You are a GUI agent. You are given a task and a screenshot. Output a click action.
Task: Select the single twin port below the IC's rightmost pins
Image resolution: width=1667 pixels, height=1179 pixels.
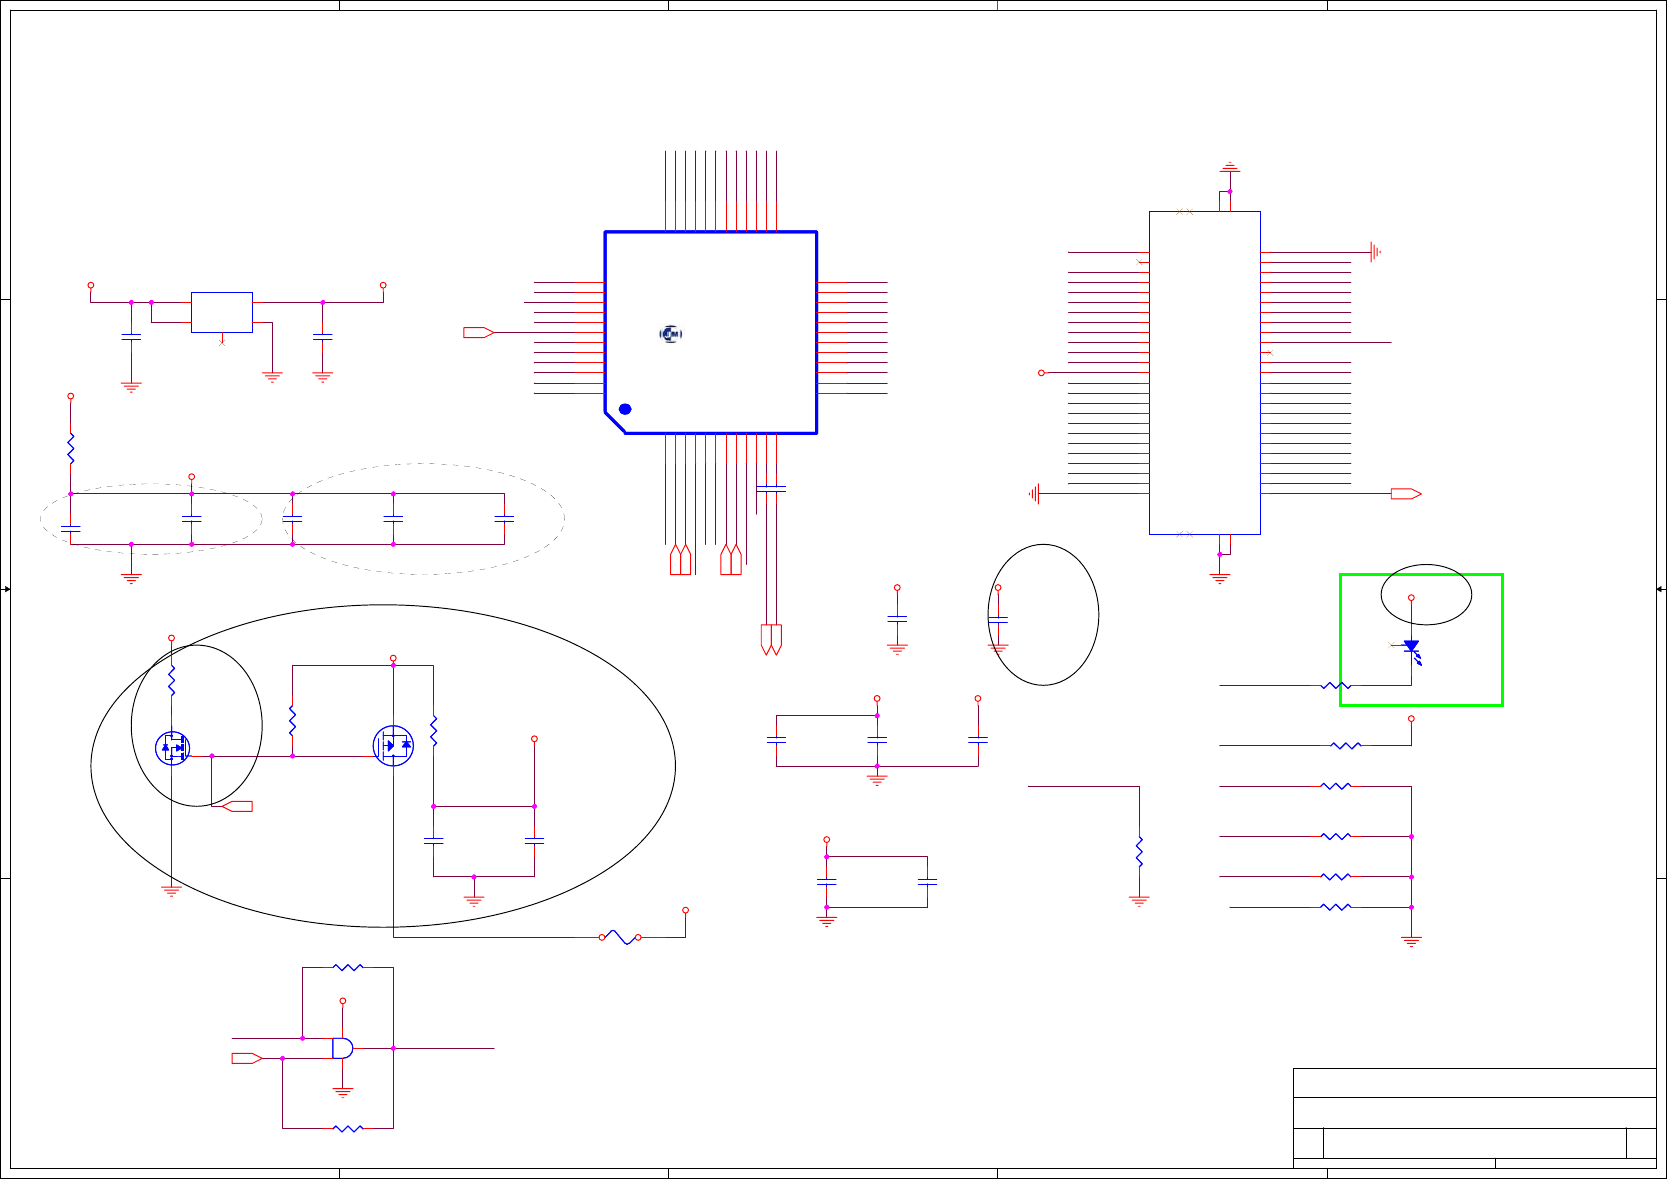click(x=771, y=640)
